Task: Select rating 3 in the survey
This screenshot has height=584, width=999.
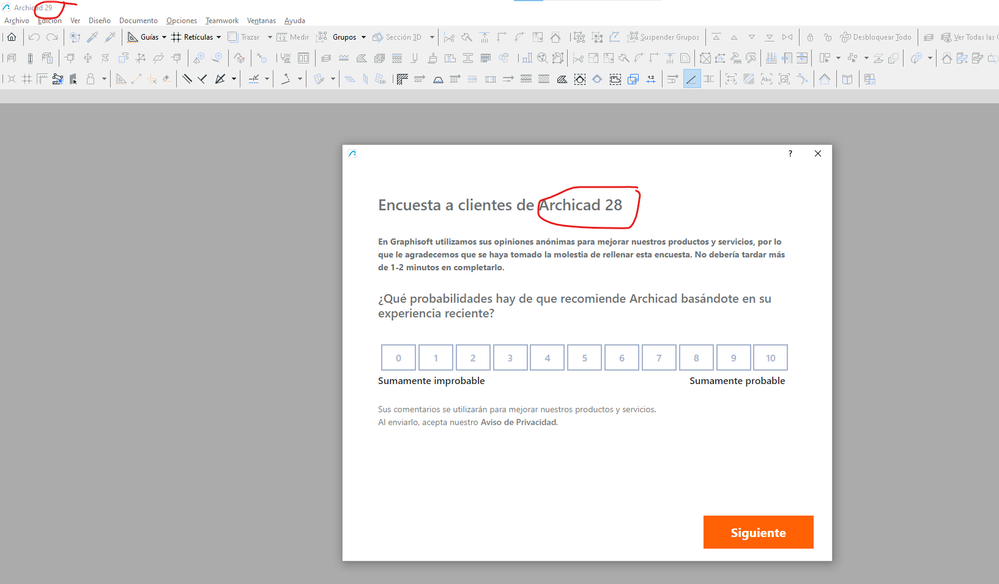Action: pos(510,357)
